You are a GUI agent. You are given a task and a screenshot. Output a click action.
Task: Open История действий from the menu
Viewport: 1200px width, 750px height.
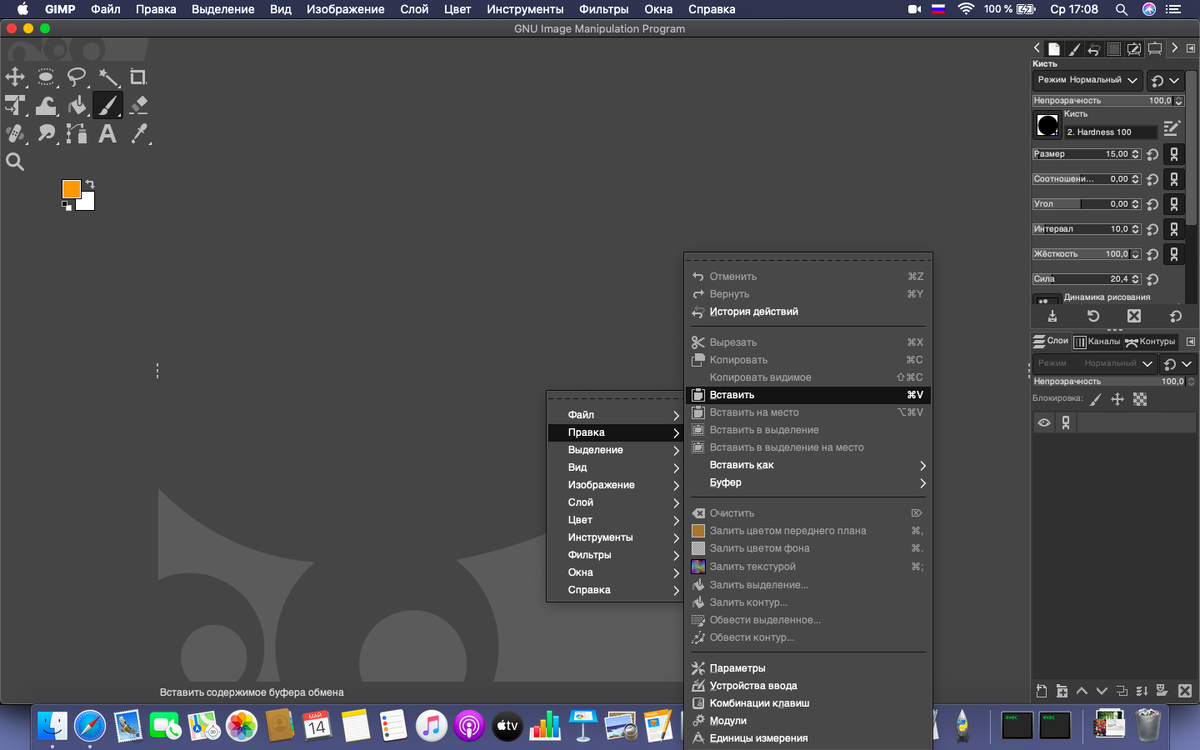pos(808,312)
